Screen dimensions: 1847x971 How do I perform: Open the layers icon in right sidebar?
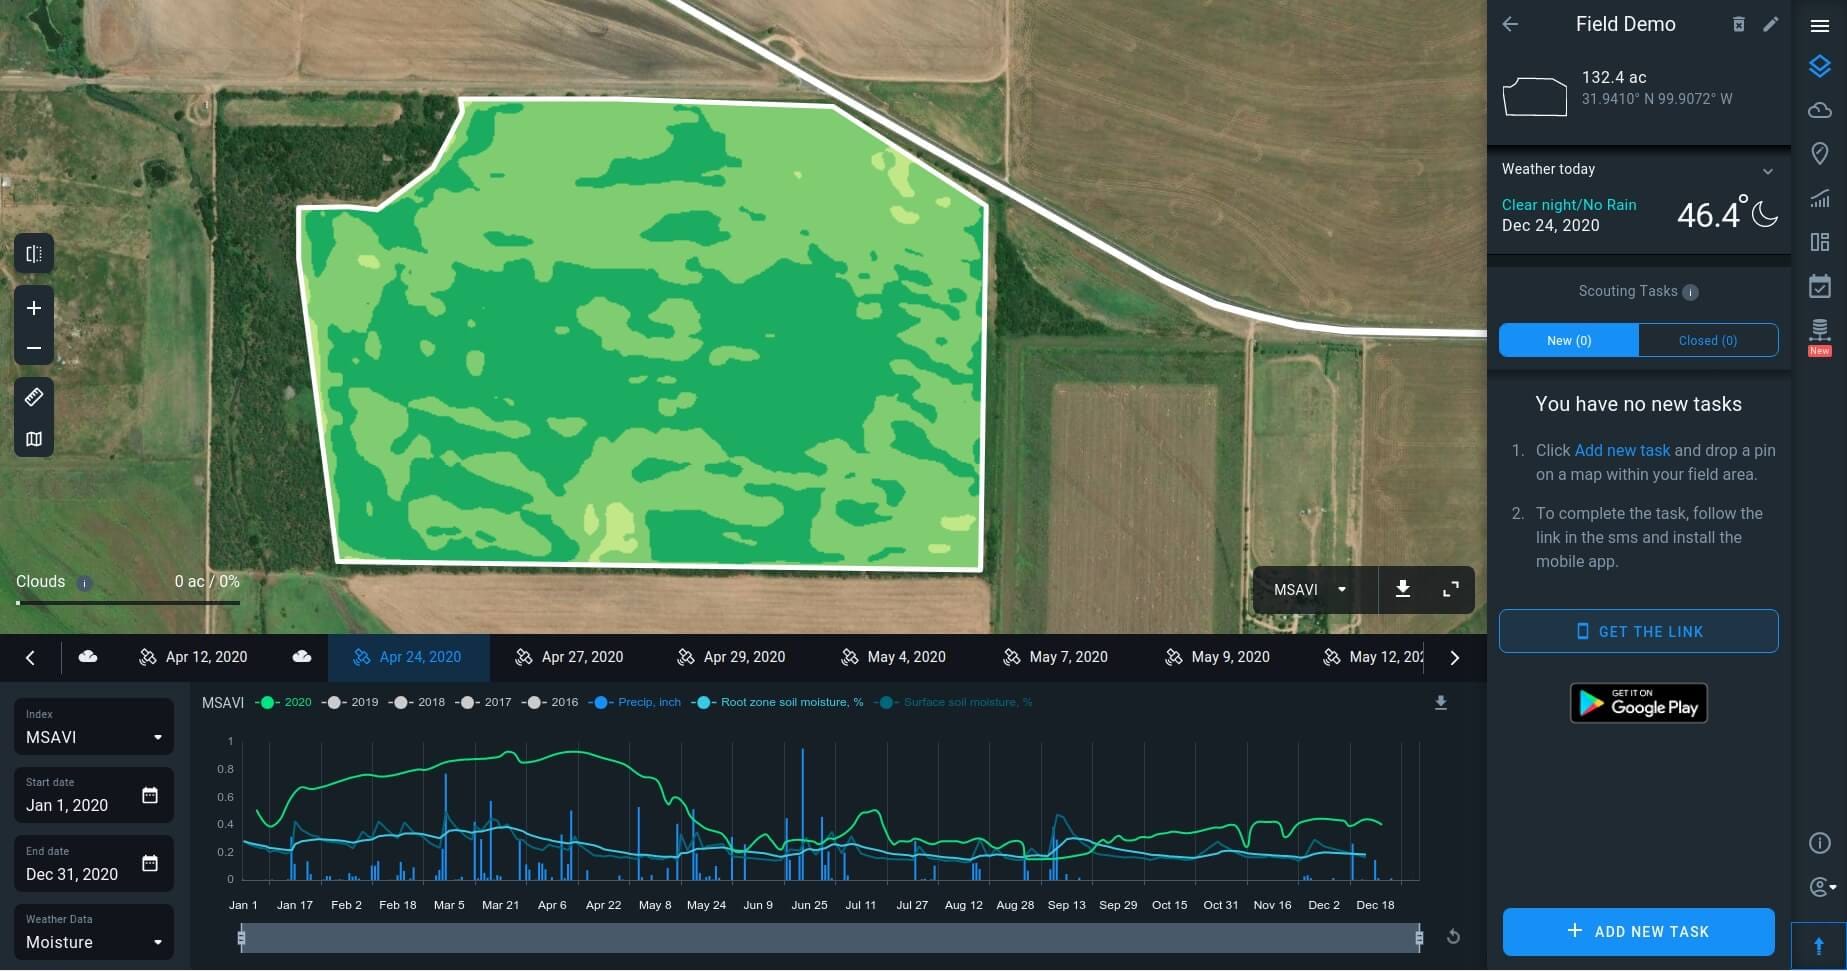pos(1820,67)
